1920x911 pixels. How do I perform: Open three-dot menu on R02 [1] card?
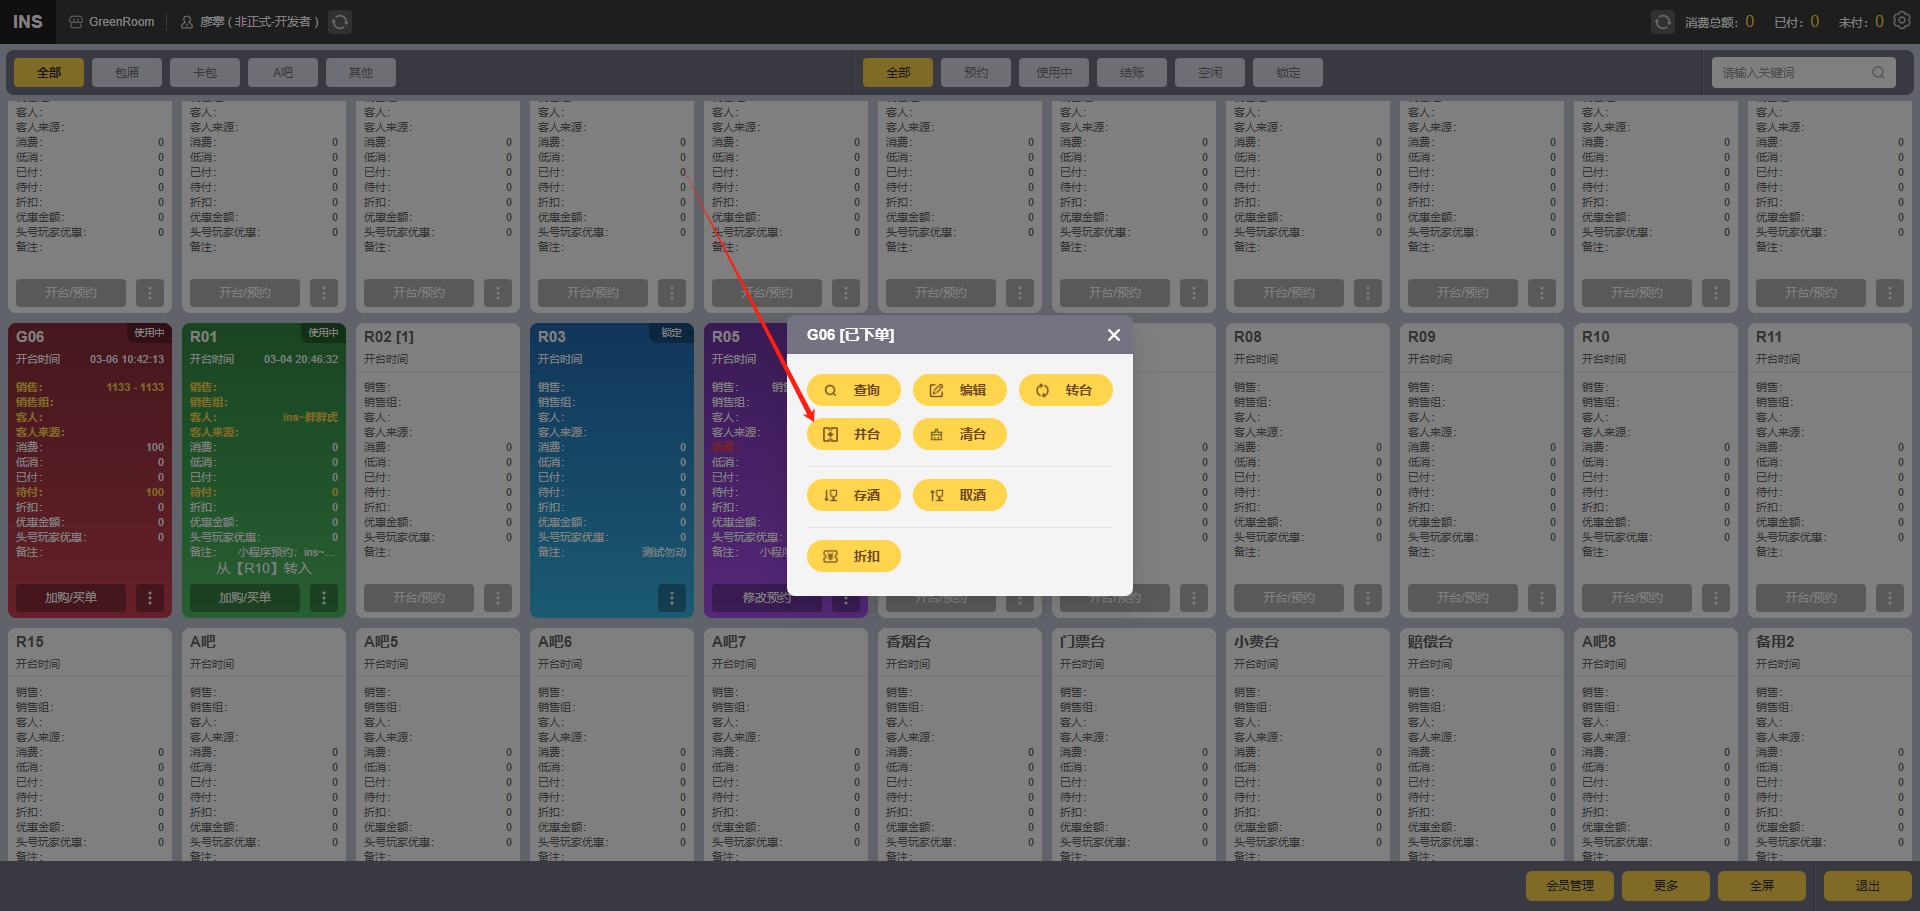tap(498, 598)
